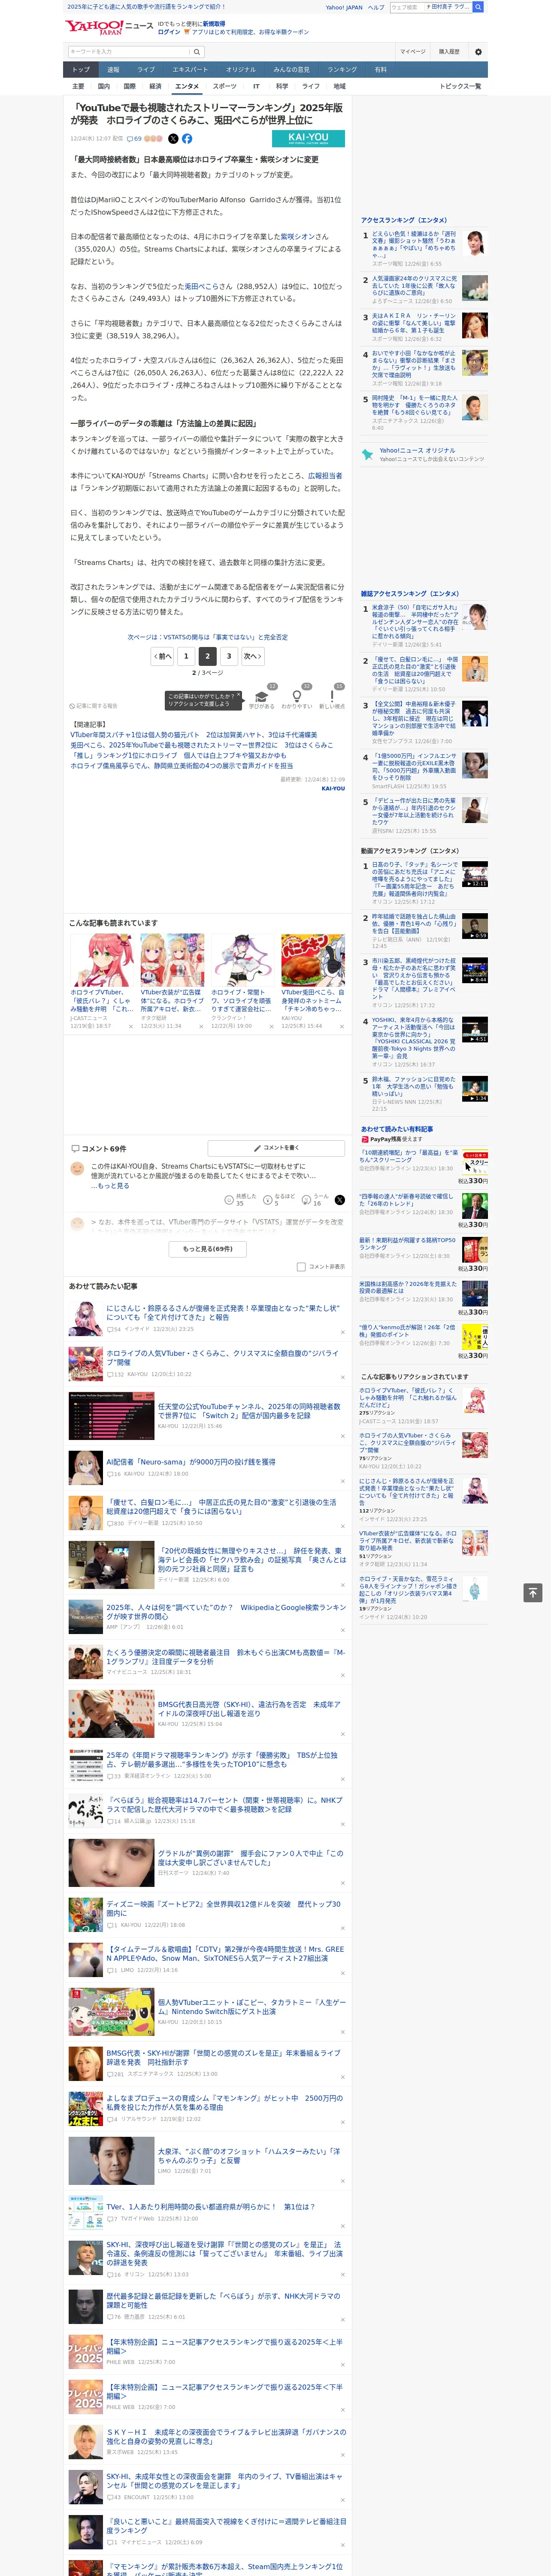Viewport: 551px width, 2576px height.
Task: Select the トップ navigation tab
Action: click(x=81, y=69)
